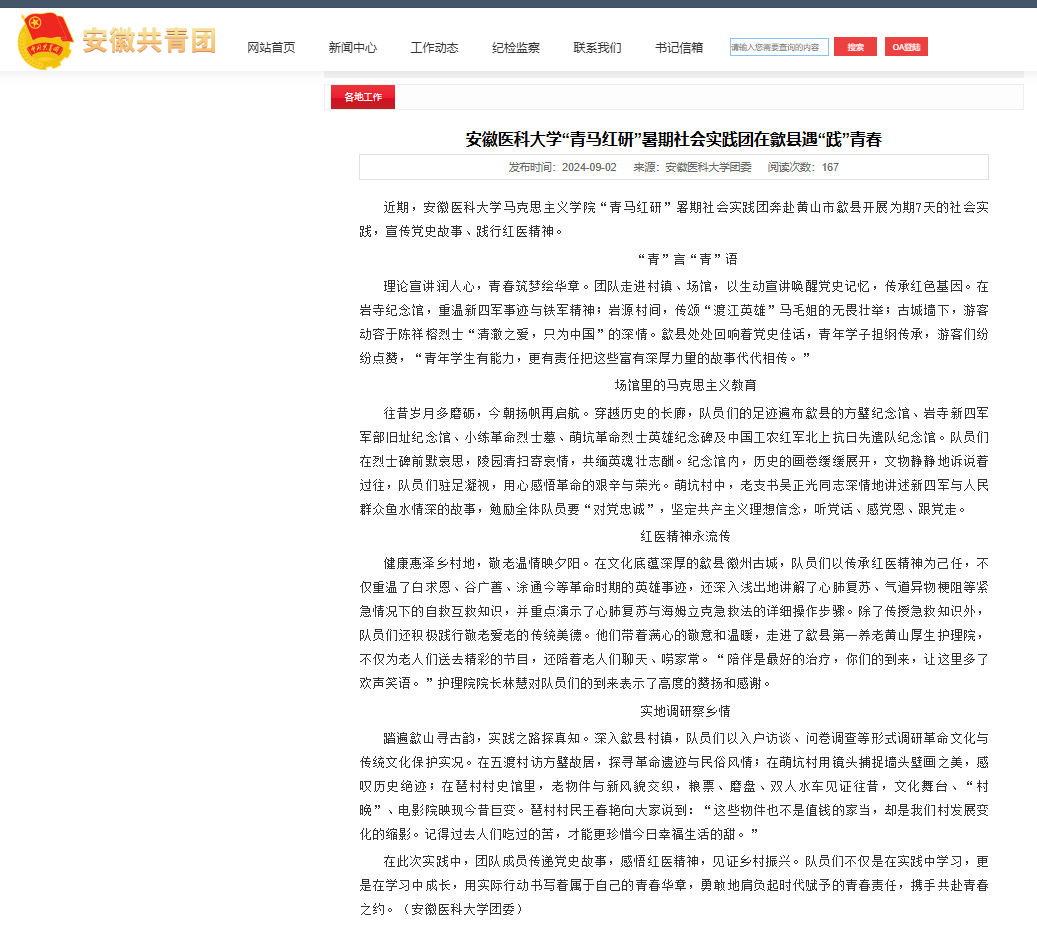Click the Communist Youth League emblem logo
This screenshot has height=932, width=1037.
(45, 41)
